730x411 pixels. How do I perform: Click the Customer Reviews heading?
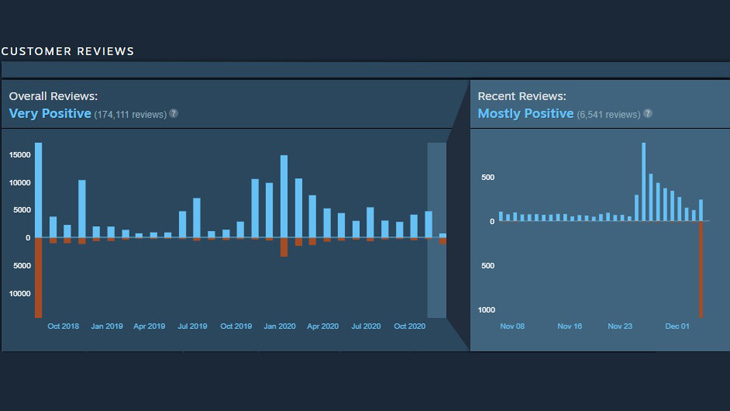pyautogui.click(x=68, y=51)
